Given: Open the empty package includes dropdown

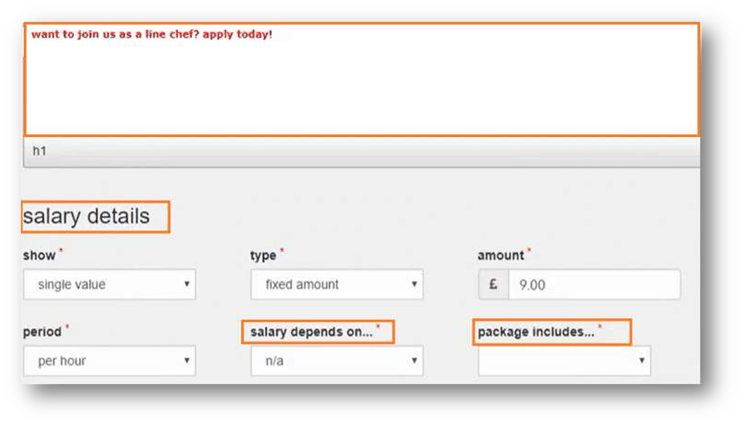Looking at the screenshot, I should pyautogui.click(x=564, y=361).
